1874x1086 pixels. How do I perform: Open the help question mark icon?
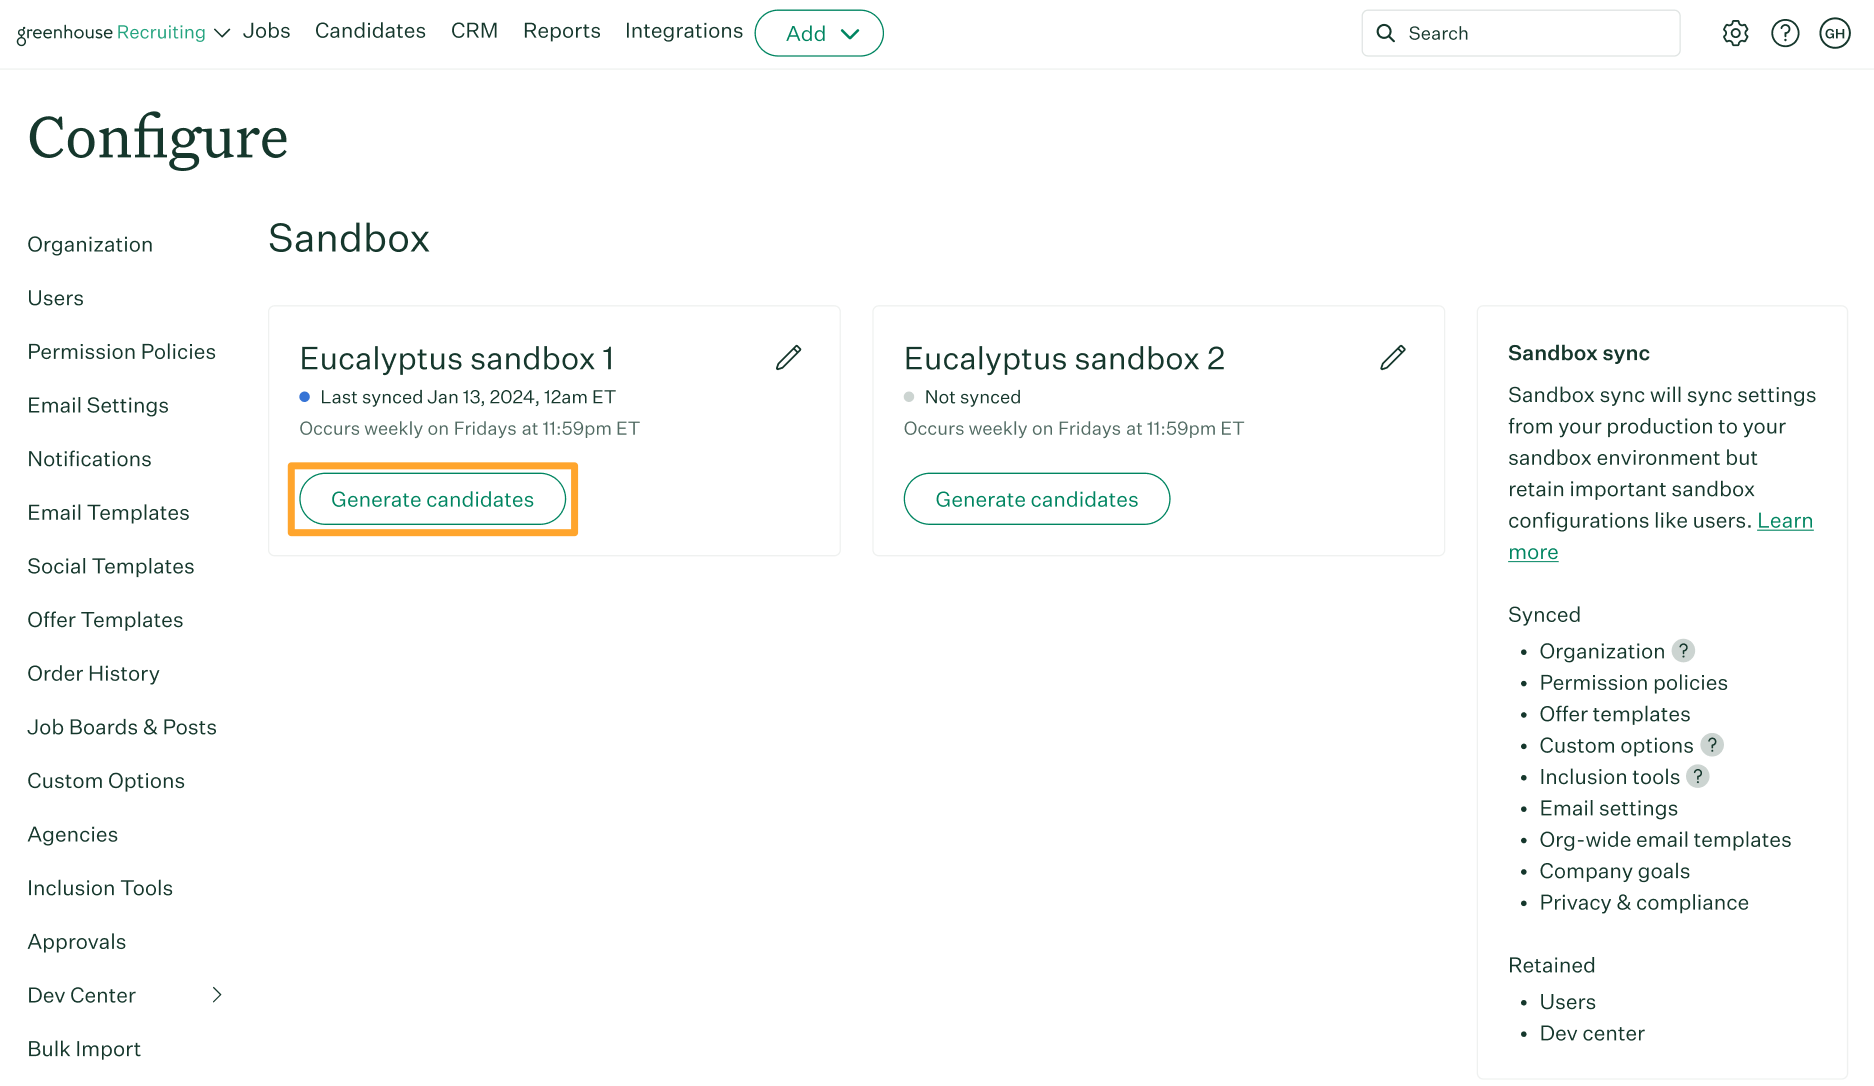(1785, 33)
